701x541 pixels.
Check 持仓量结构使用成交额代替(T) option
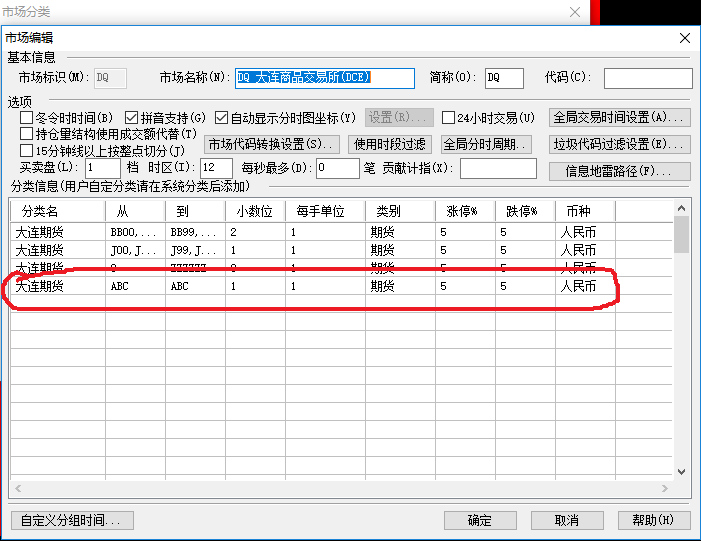pyautogui.click(x=26, y=134)
